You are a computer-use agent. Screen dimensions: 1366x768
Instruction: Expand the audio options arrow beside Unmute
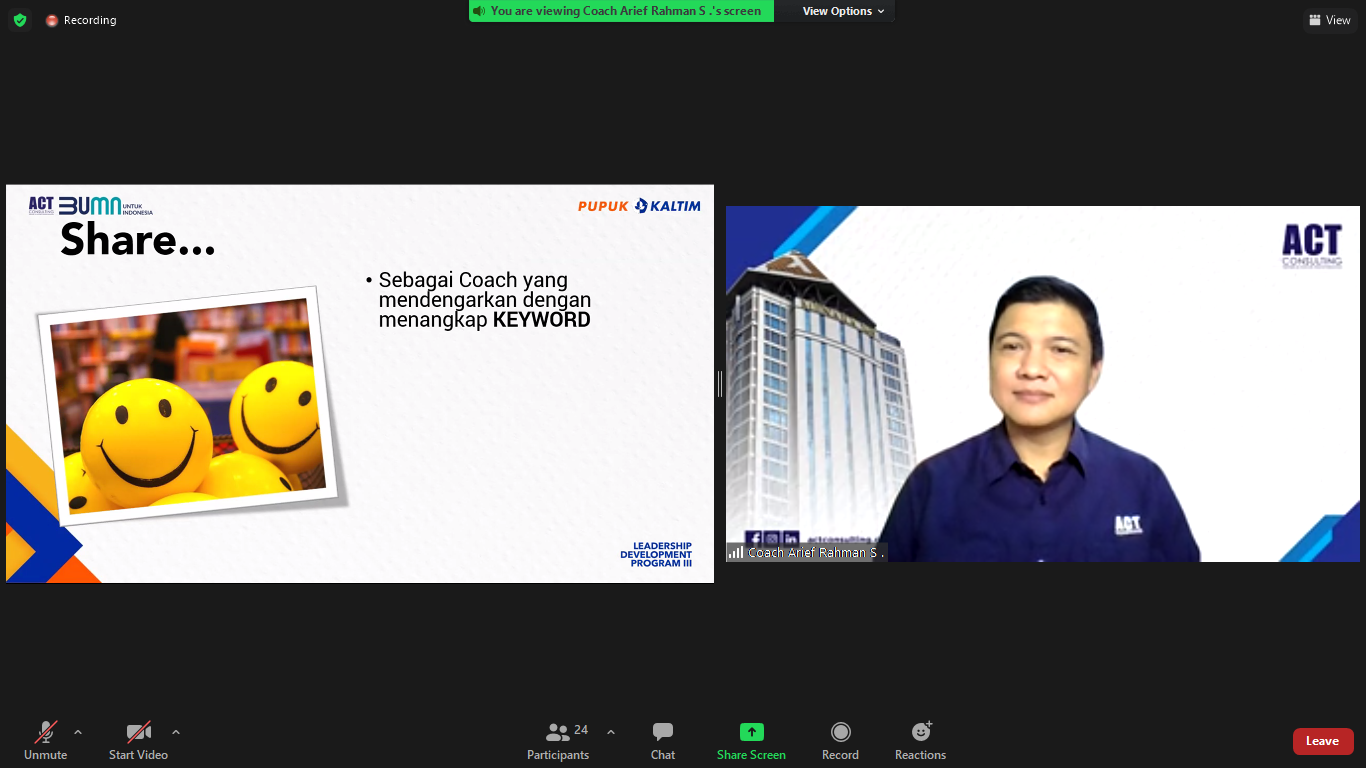tap(78, 732)
